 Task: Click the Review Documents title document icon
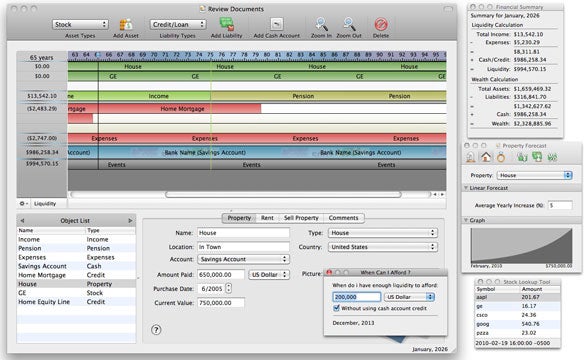pos(203,9)
